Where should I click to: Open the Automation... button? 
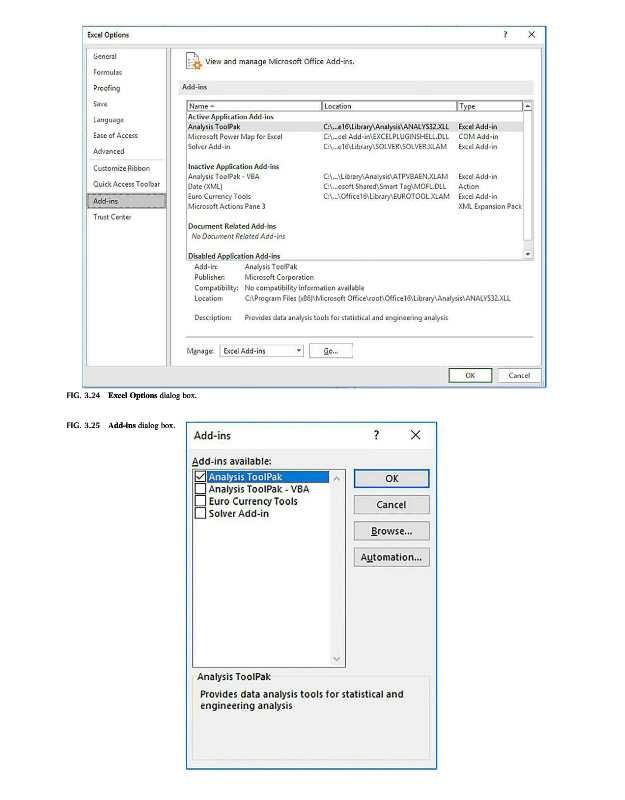391,557
